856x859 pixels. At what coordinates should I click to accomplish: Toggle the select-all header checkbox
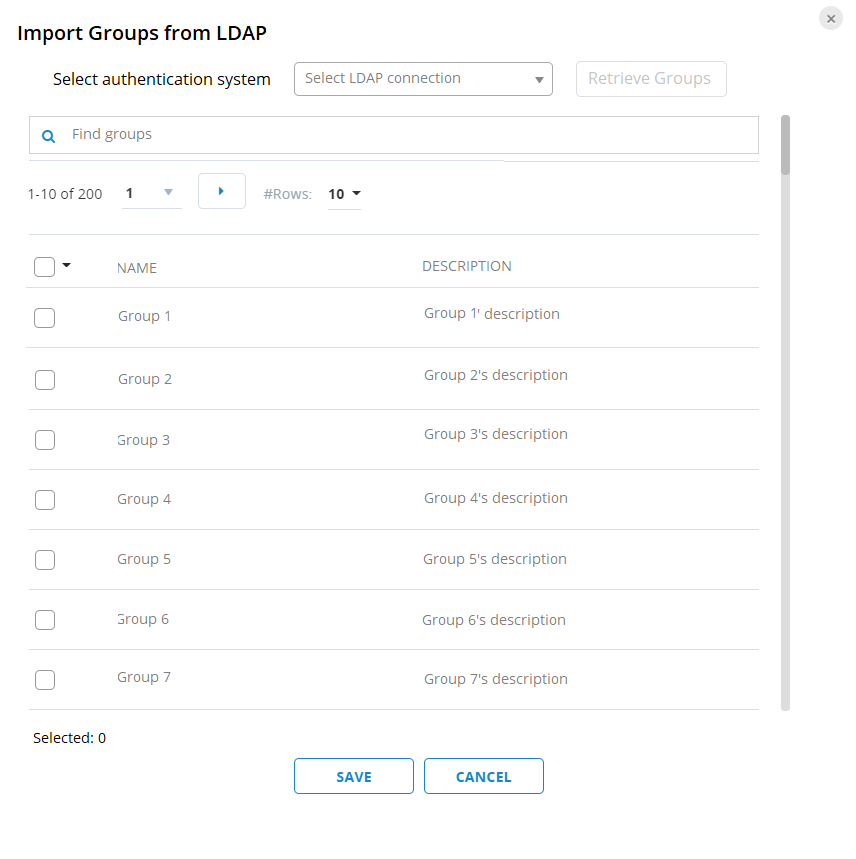tap(44, 267)
